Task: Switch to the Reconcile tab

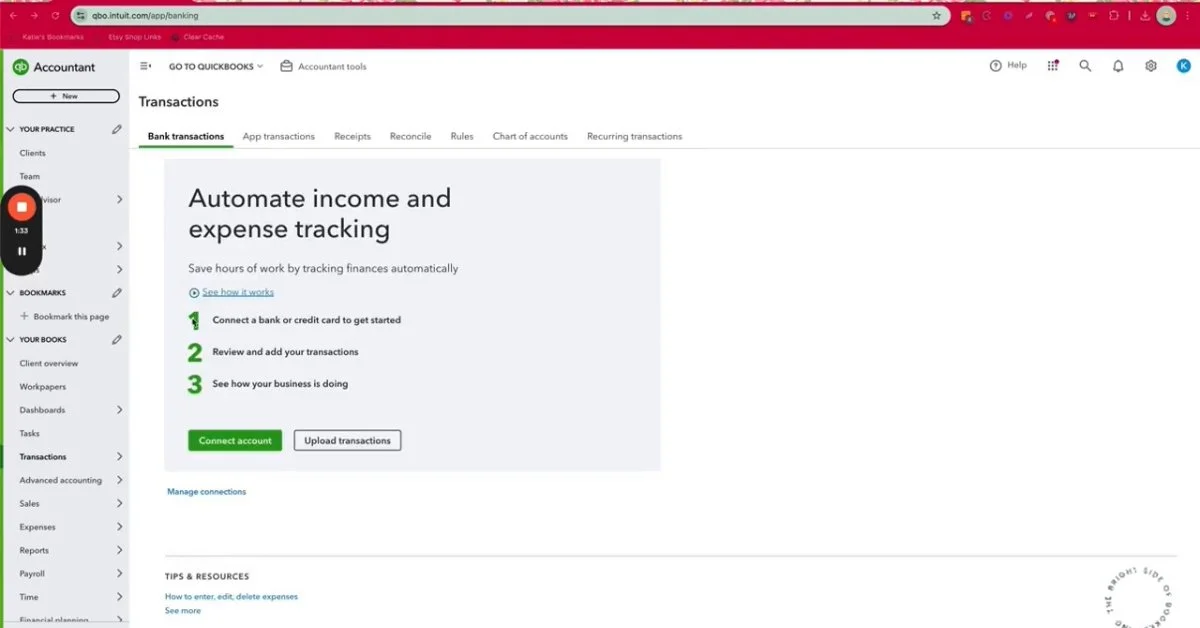Action: 410,136
